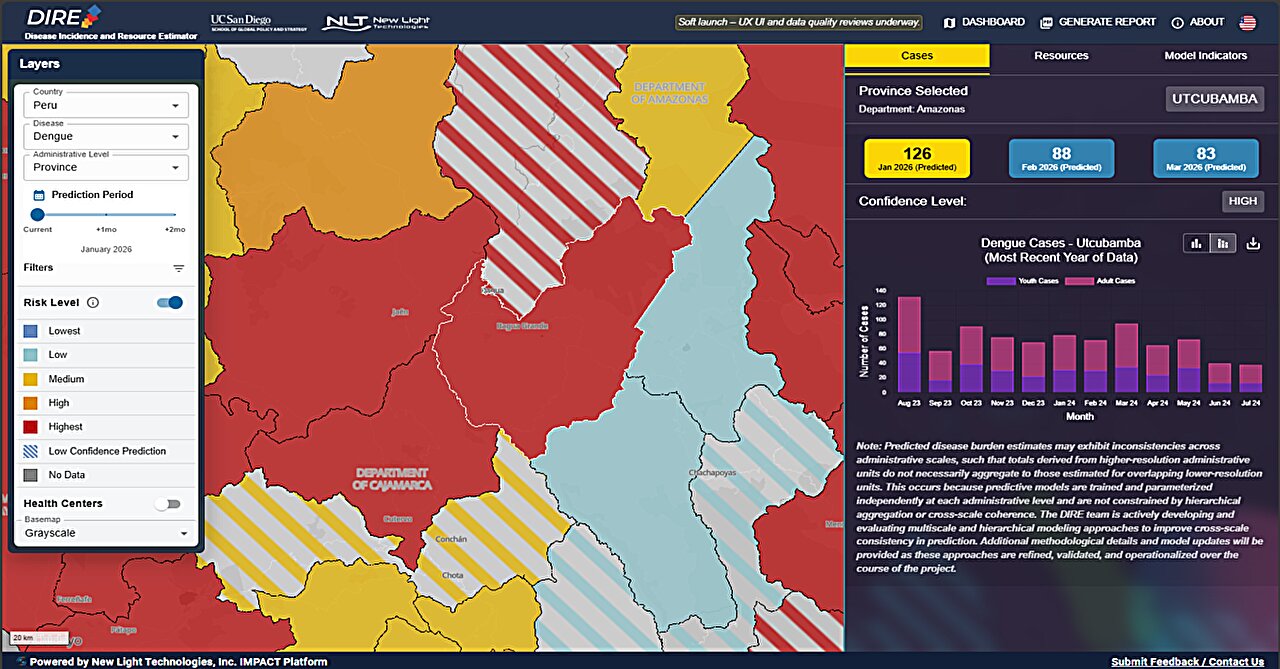Image resolution: width=1280 pixels, height=669 pixels.
Task: Disable the Risk Level layer toggle
Action: pyautogui.click(x=168, y=302)
